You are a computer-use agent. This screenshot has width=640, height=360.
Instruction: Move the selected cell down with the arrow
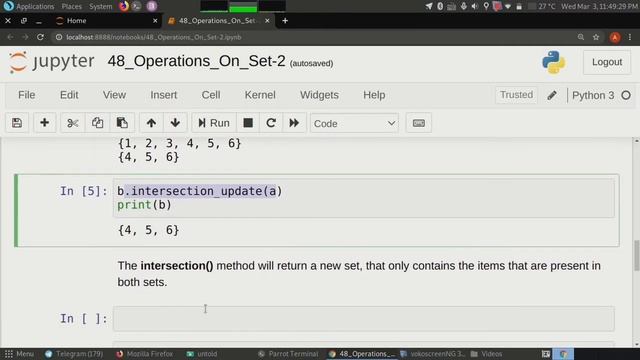[x=175, y=123]
